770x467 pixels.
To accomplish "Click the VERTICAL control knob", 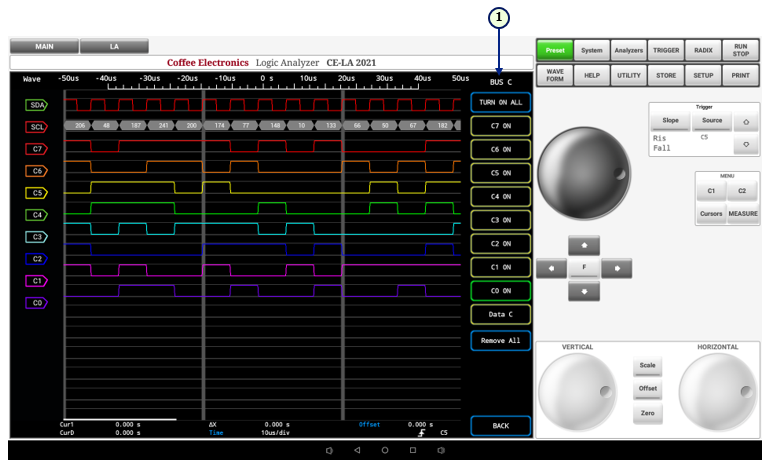I will coord(579,391).
